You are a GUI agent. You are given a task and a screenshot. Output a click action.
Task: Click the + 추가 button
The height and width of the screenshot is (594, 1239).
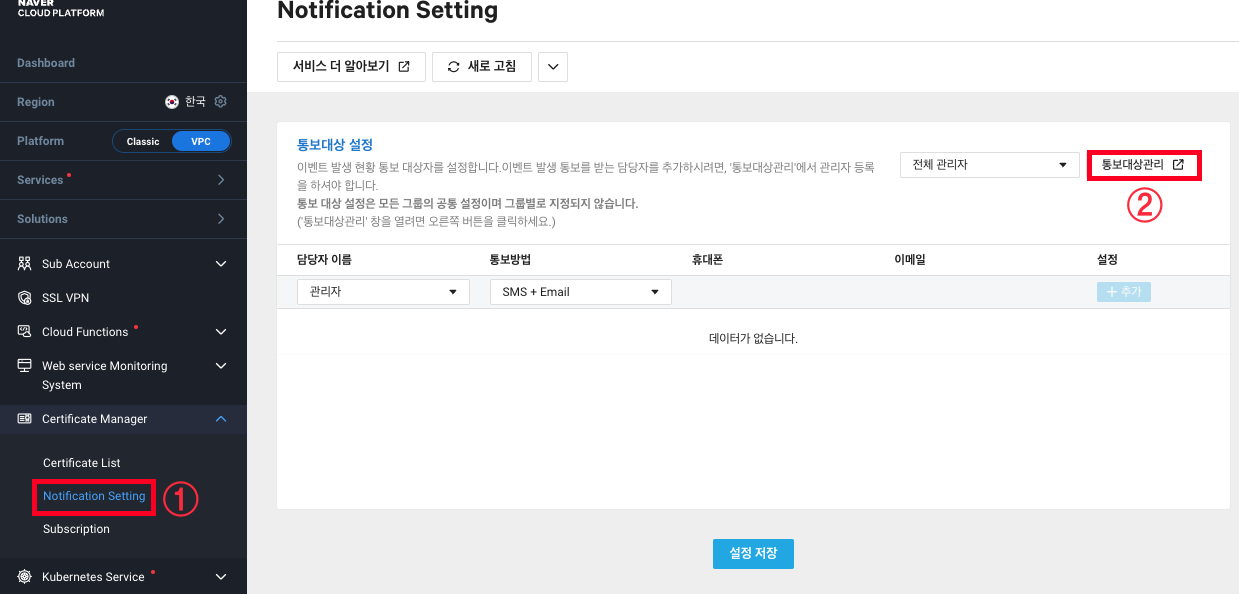pos(1124,292)
